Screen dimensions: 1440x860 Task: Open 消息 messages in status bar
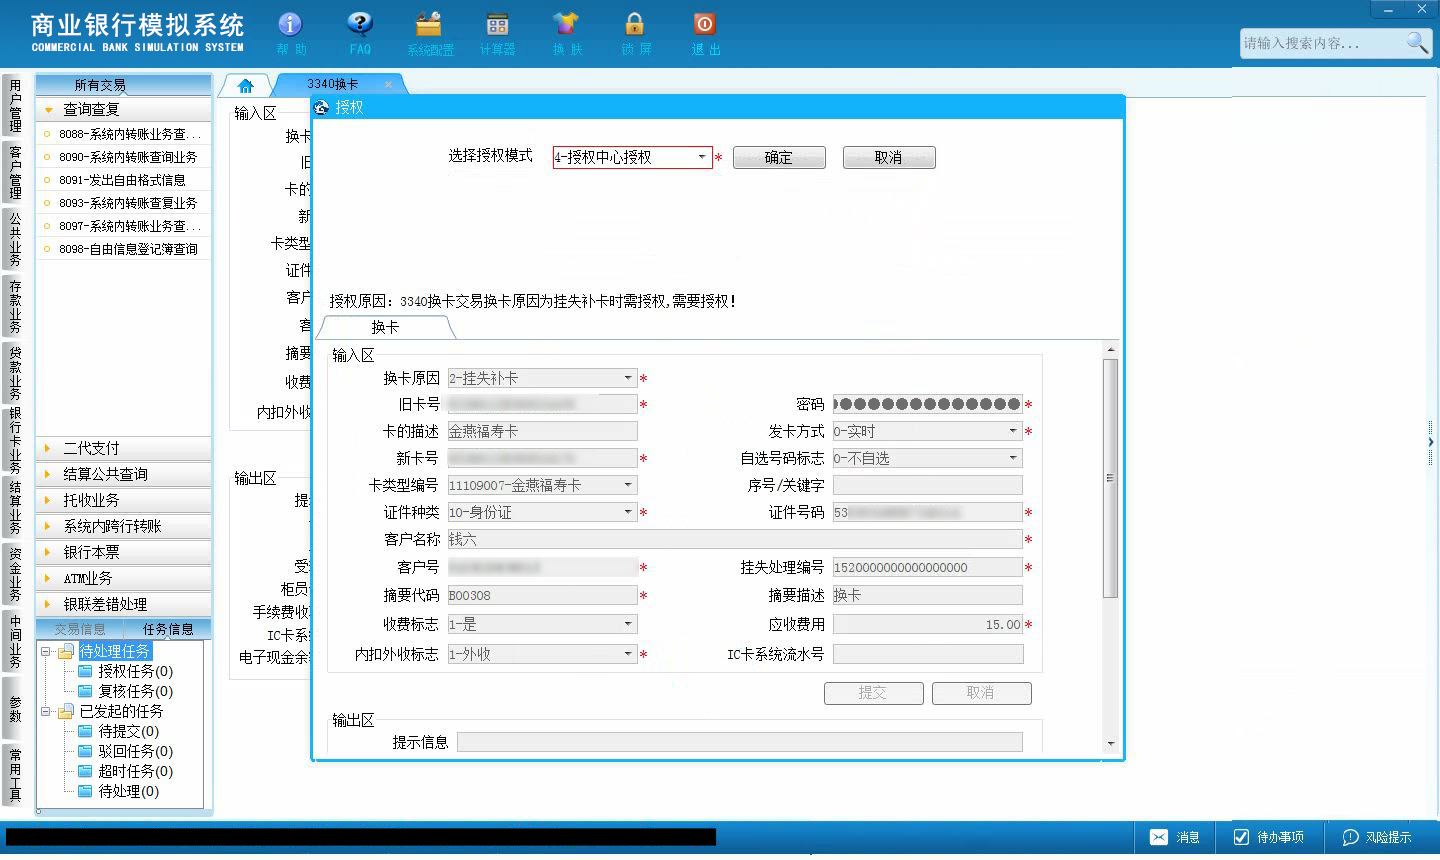point(1175,837)
